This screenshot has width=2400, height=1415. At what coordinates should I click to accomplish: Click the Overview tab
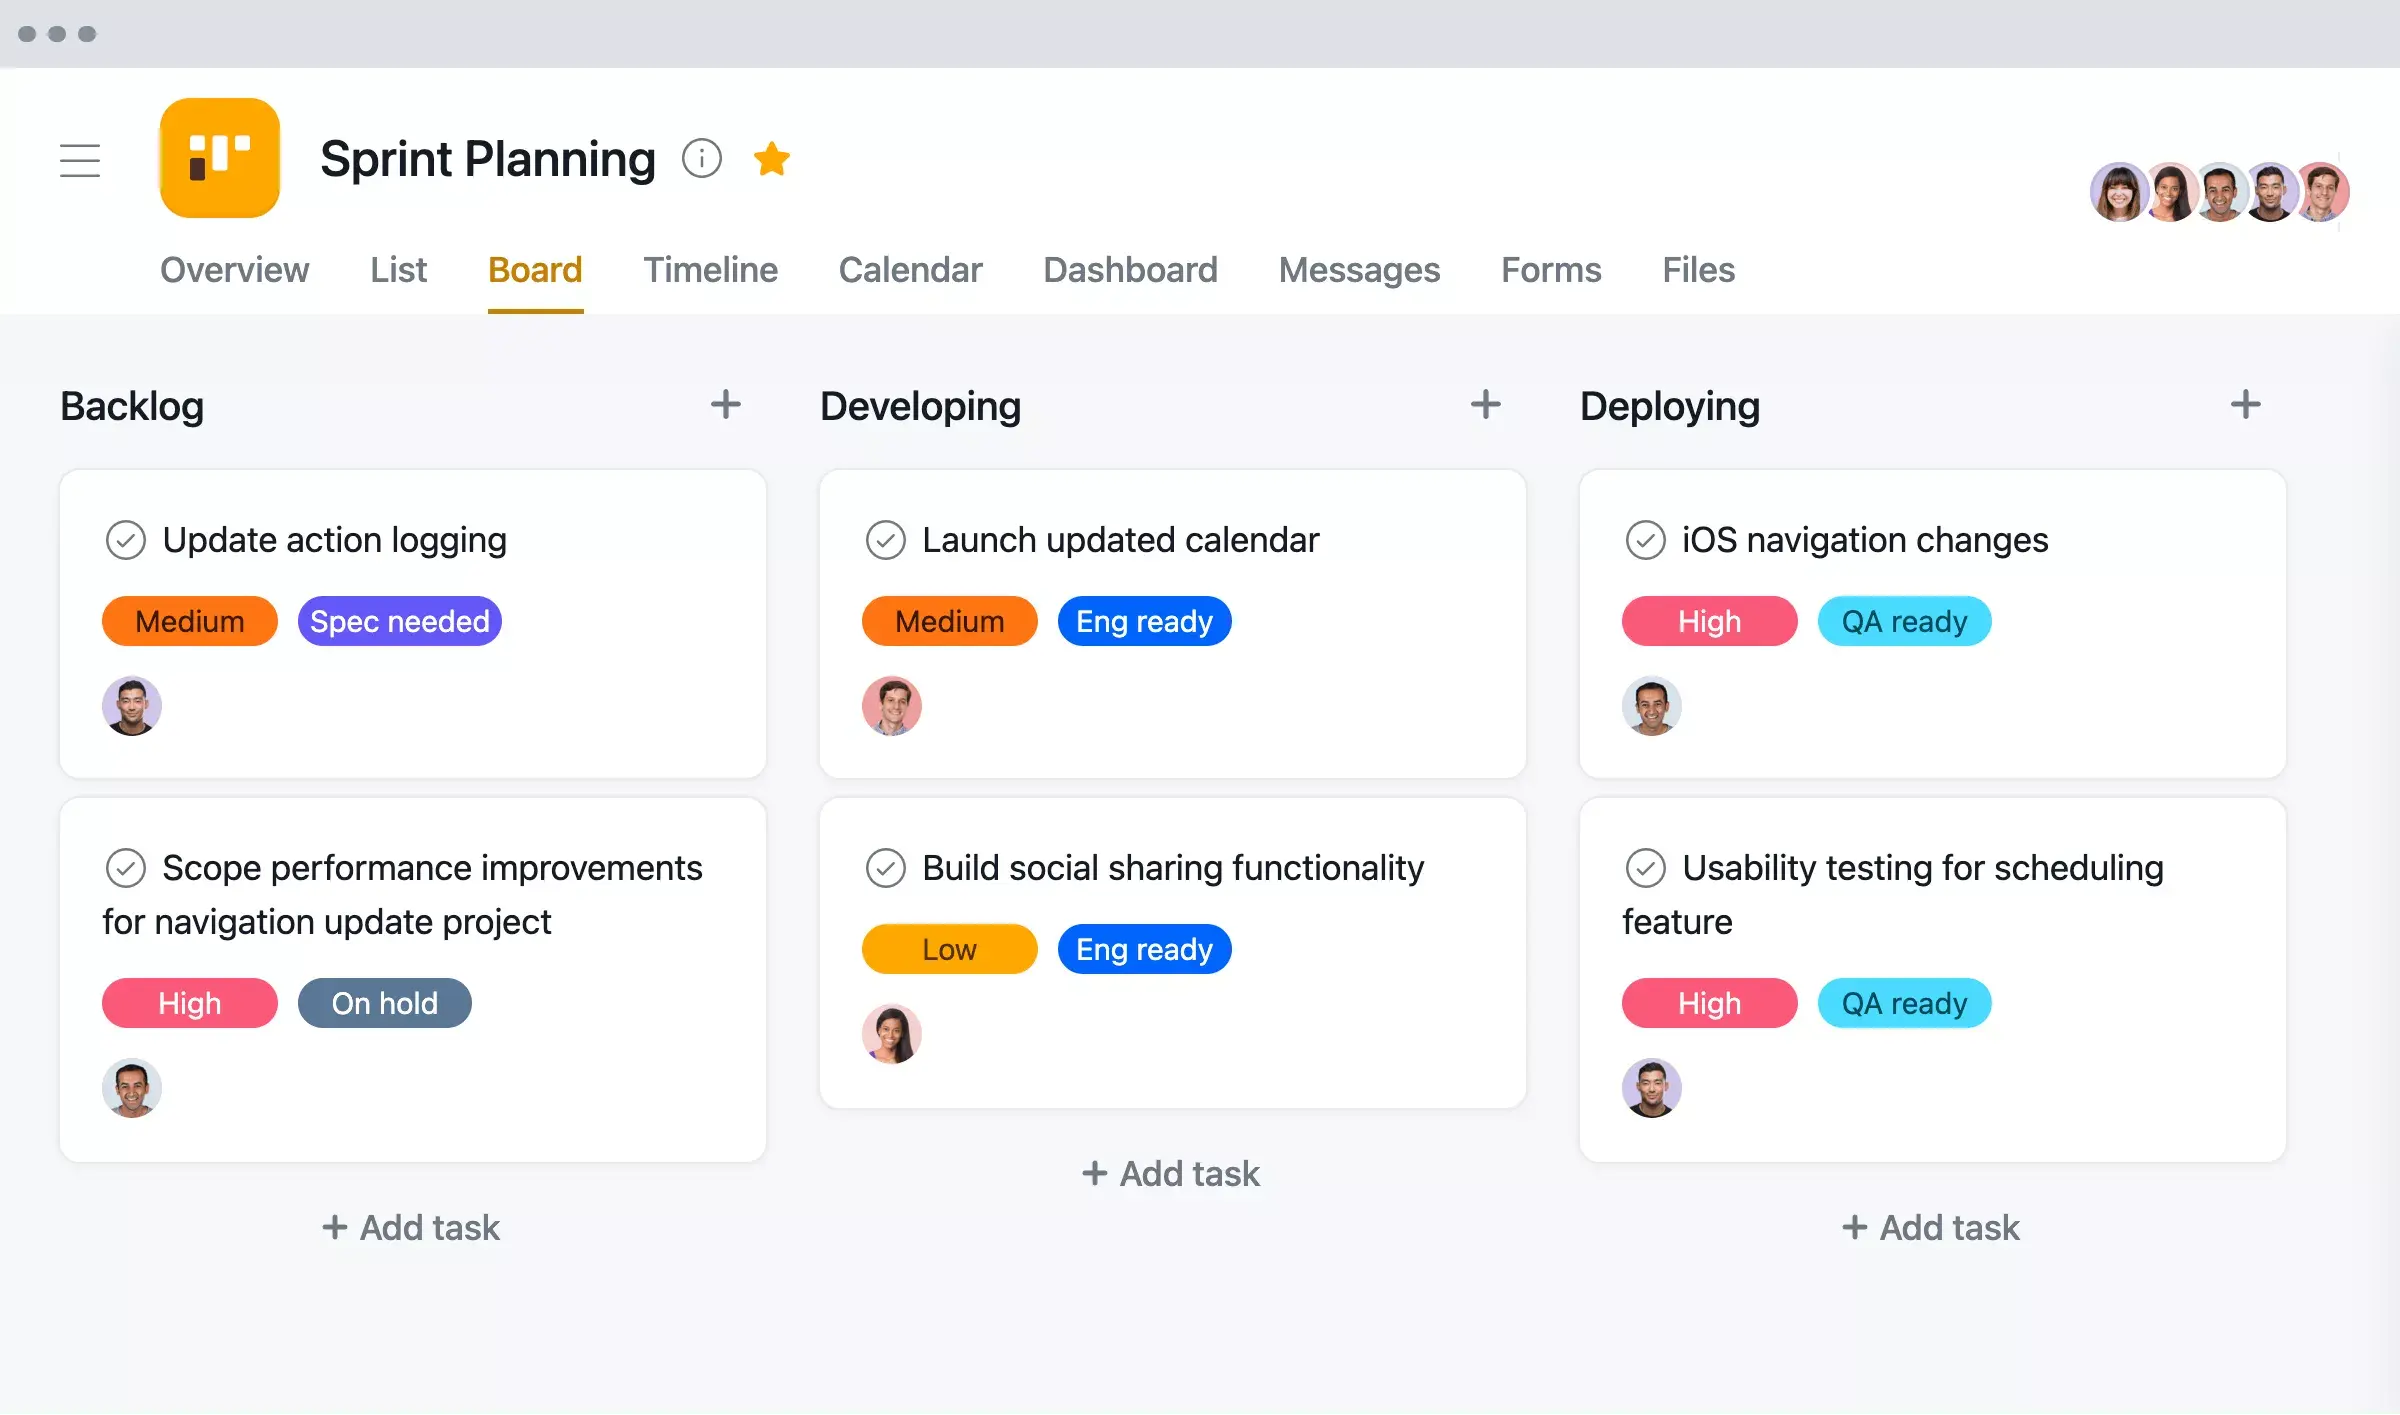(234, 268)
